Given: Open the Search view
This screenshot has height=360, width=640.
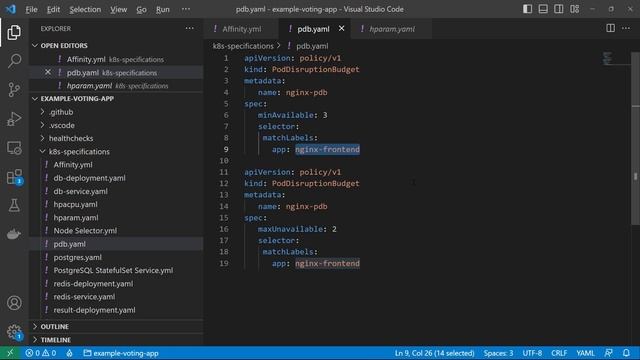Looking at the screenshot, I should (14, 61).
